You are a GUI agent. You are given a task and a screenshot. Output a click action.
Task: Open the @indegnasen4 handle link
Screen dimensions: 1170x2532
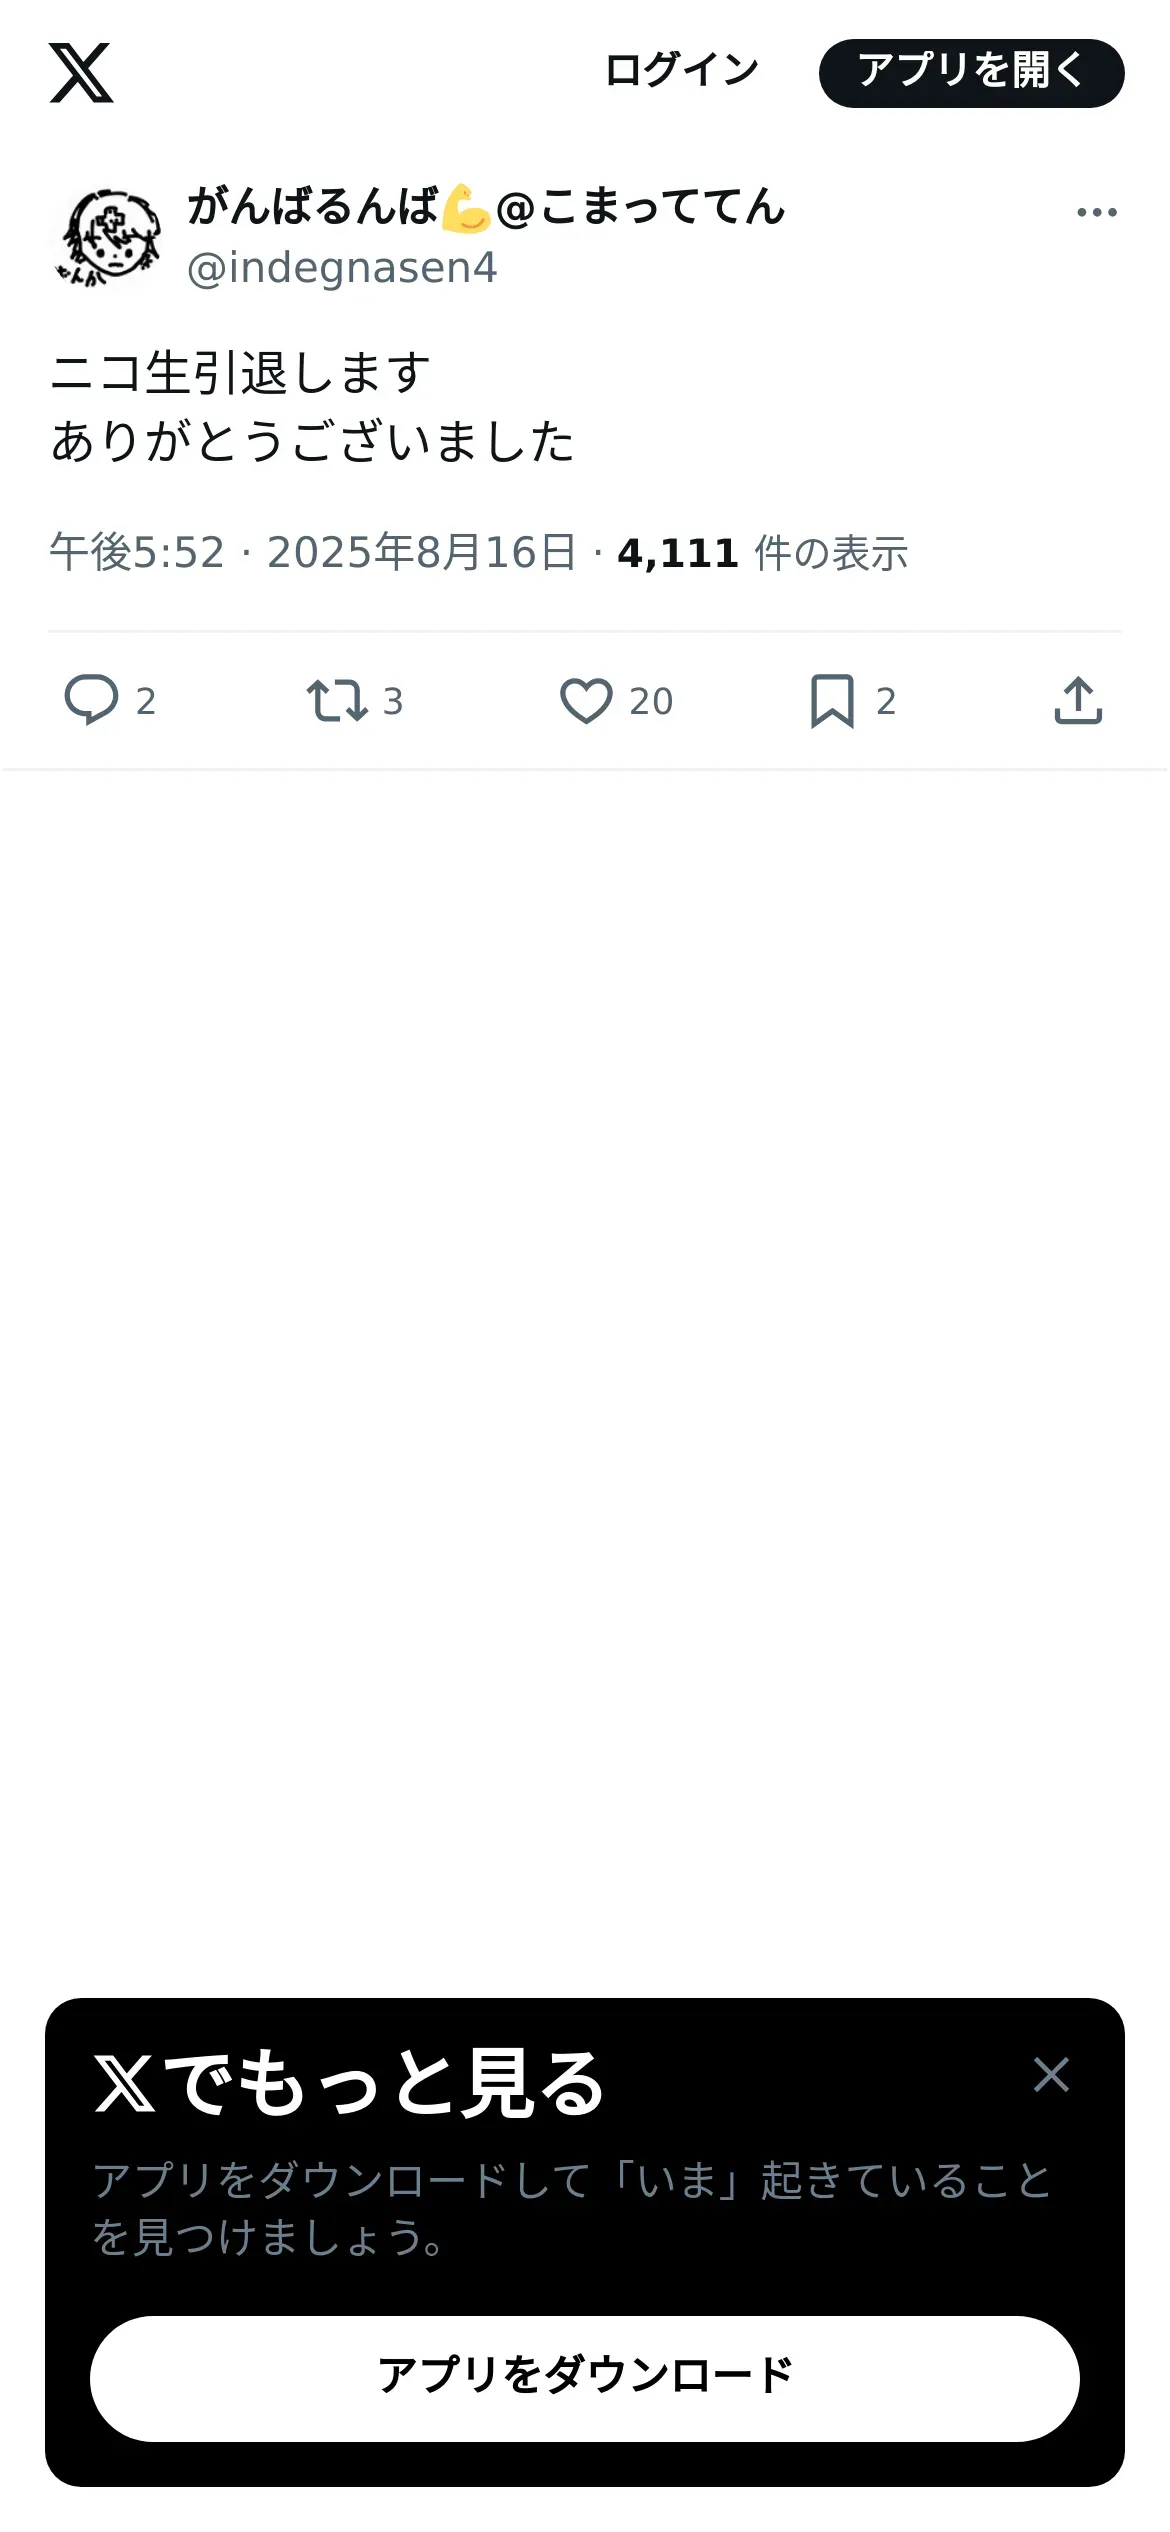tap(342, 268)
